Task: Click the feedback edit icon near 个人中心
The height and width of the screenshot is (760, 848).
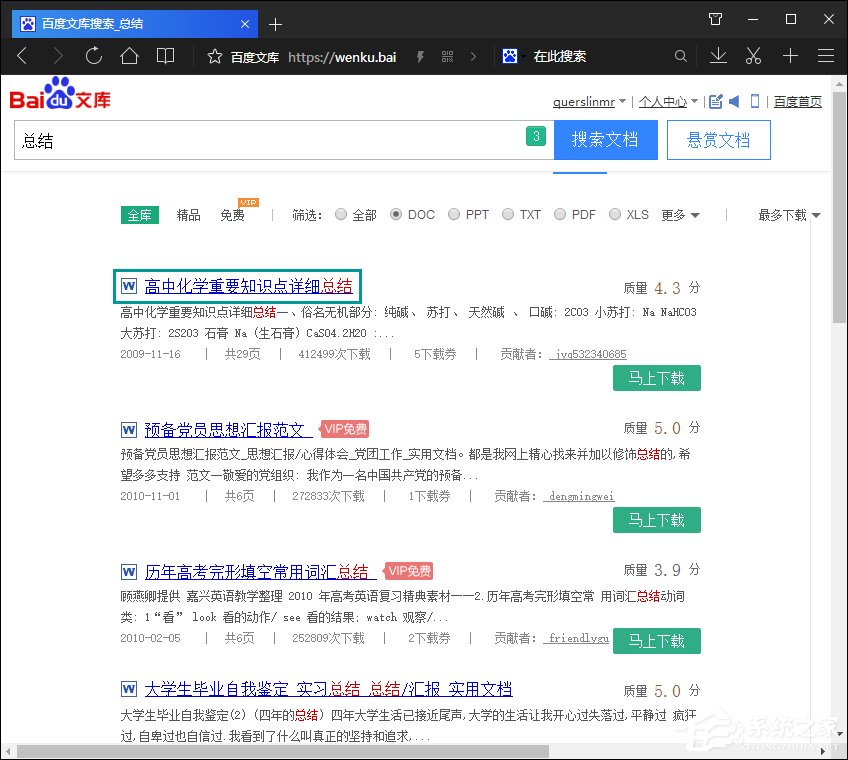Action: click(716, 100)
